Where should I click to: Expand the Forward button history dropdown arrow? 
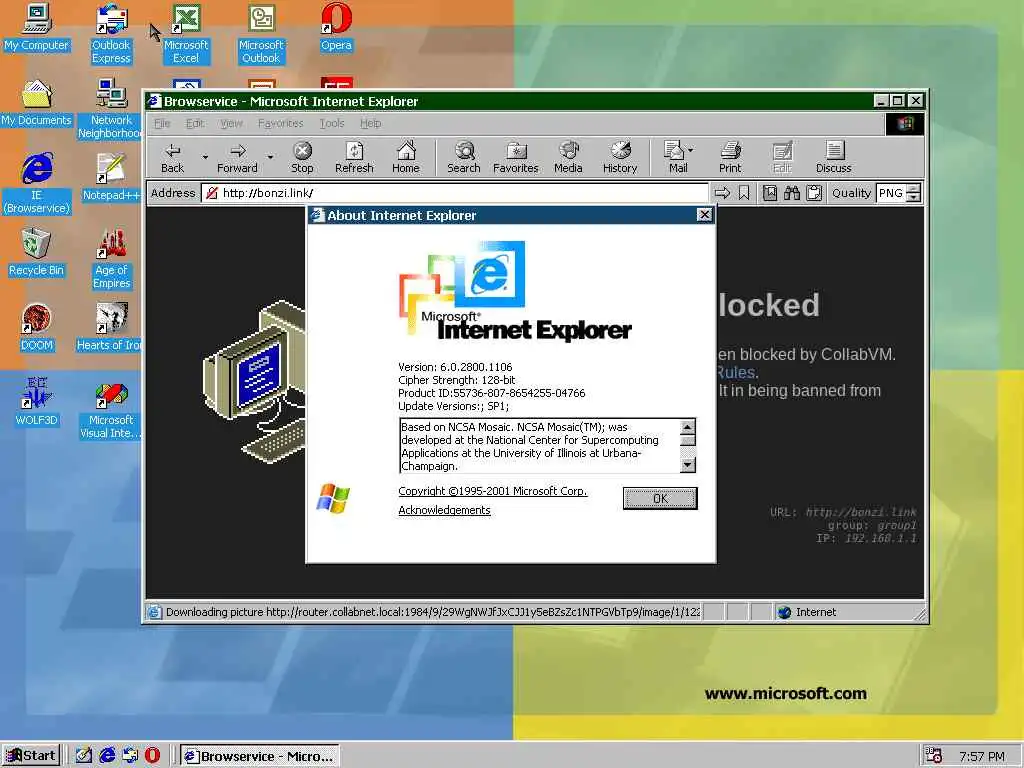click(270, 157)
